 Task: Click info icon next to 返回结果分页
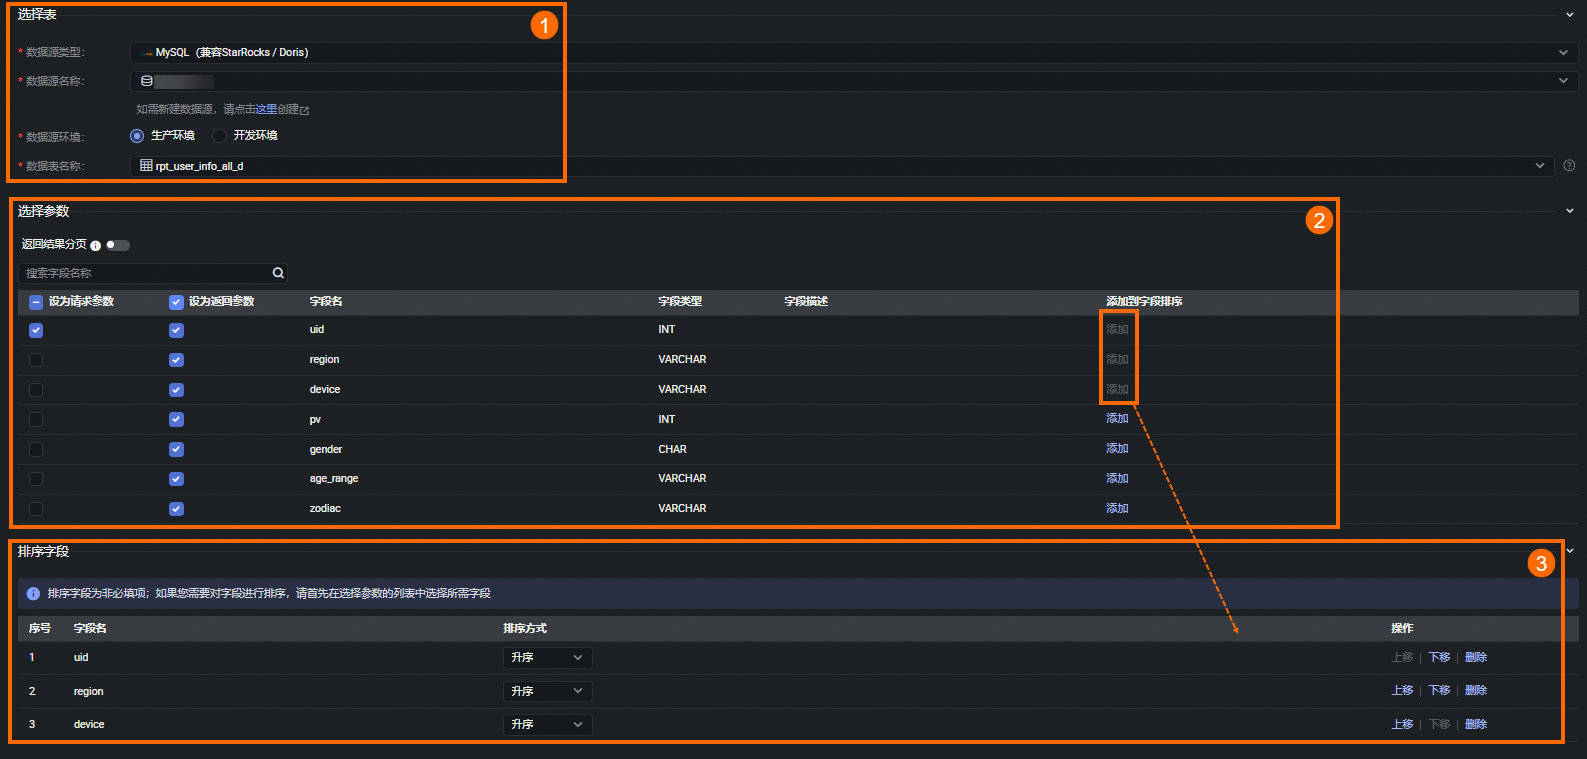[x=96, y=245]
